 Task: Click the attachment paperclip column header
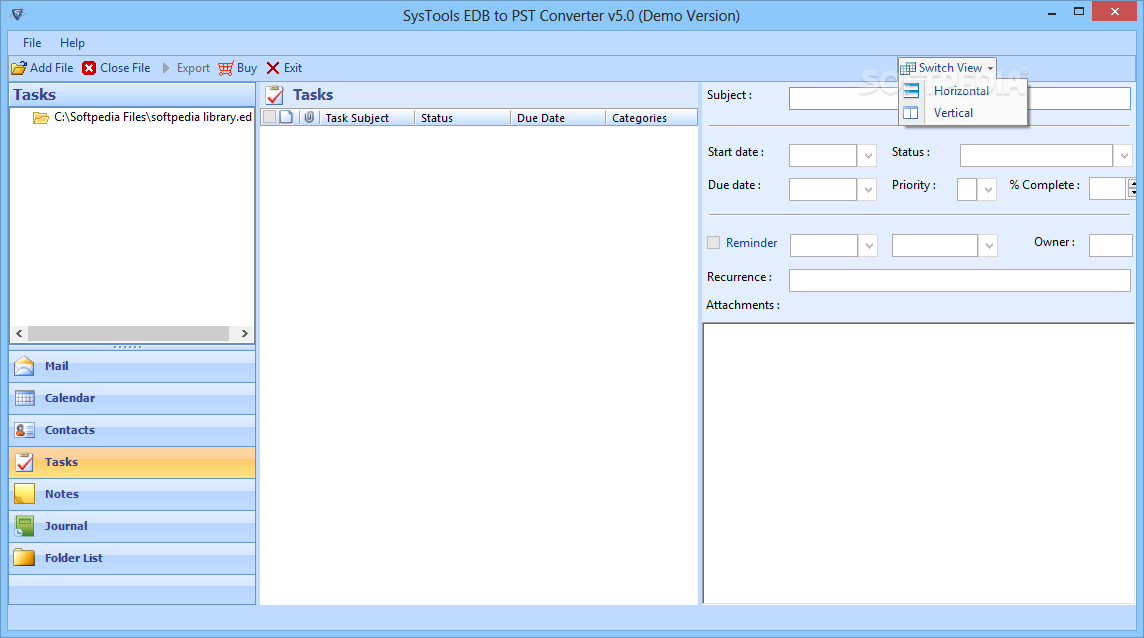(309, 118)
